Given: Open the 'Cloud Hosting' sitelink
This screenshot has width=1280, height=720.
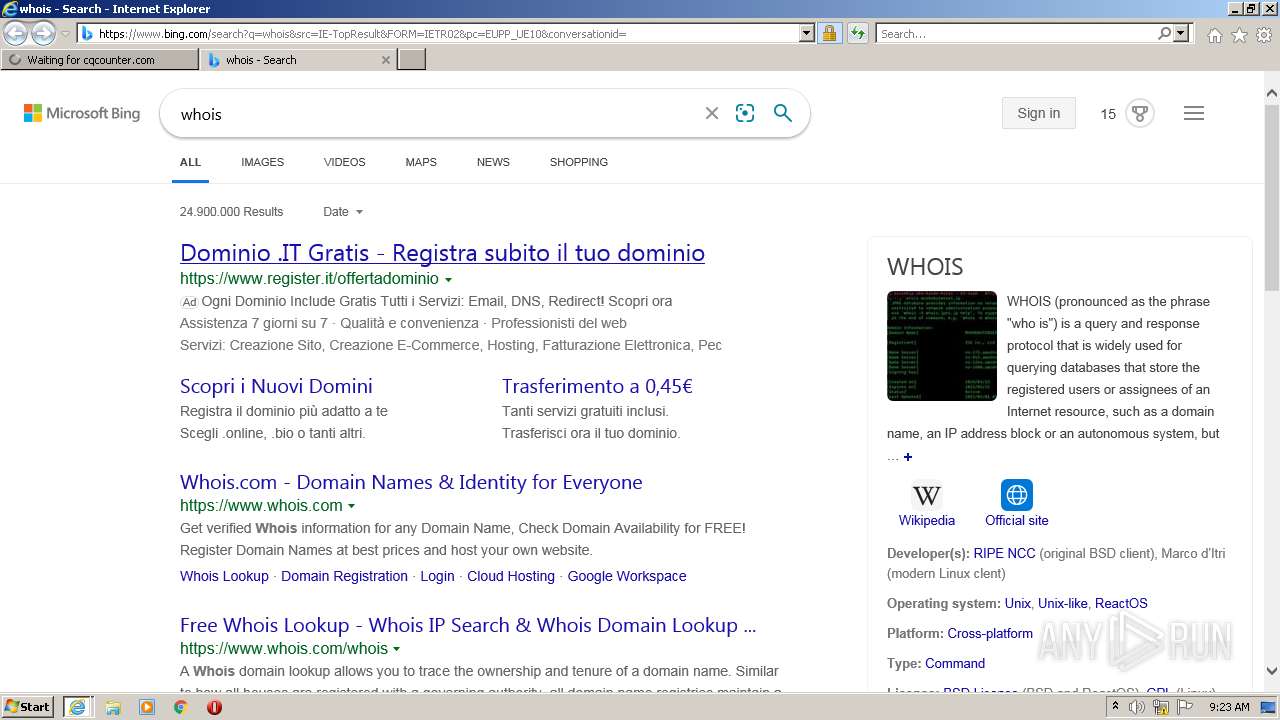Looking at the screenshot, I should 511,576.
